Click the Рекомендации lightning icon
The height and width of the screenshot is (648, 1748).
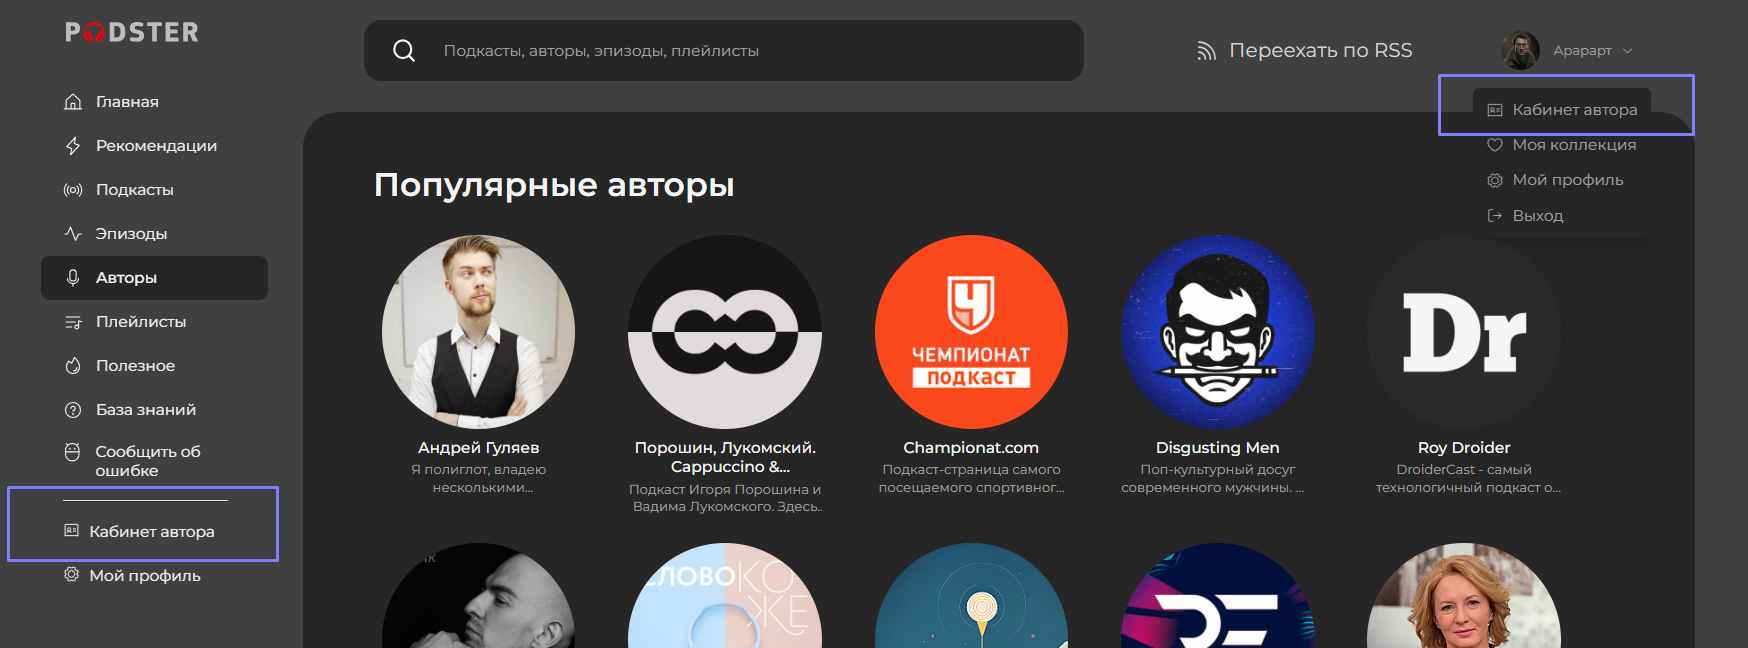73,146
